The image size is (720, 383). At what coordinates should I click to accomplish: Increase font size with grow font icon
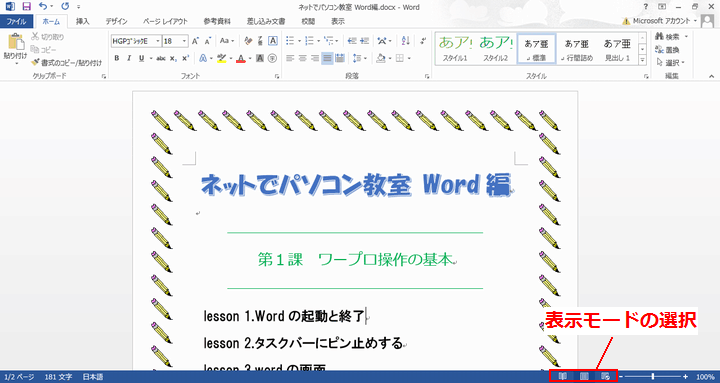pos(195,41)
